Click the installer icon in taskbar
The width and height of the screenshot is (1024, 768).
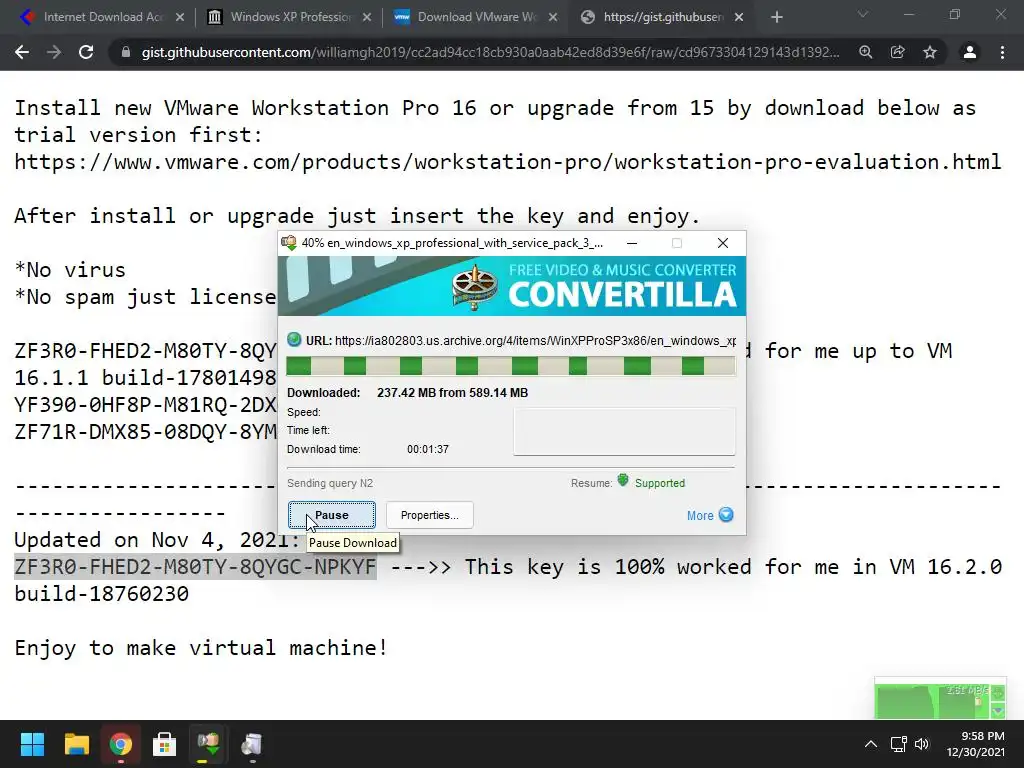251,744
